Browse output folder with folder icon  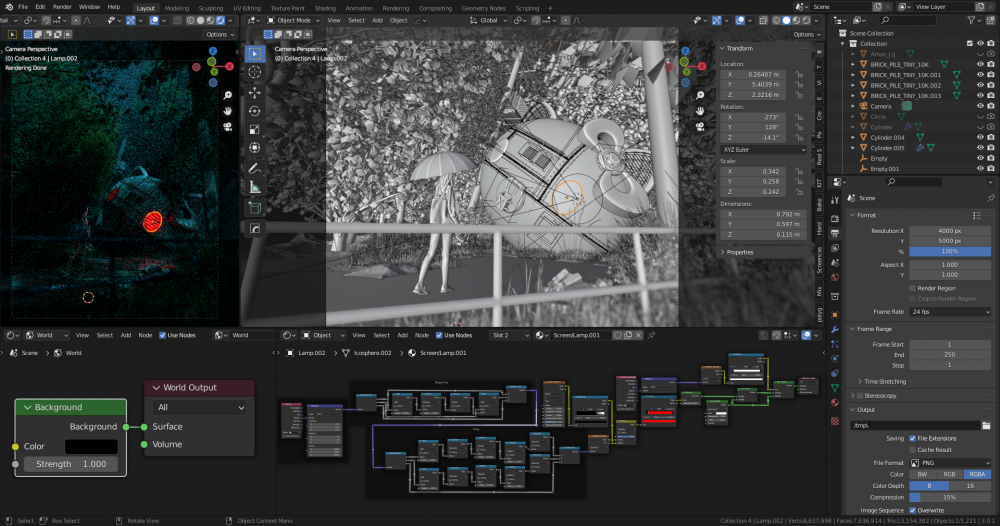(986, 425)
